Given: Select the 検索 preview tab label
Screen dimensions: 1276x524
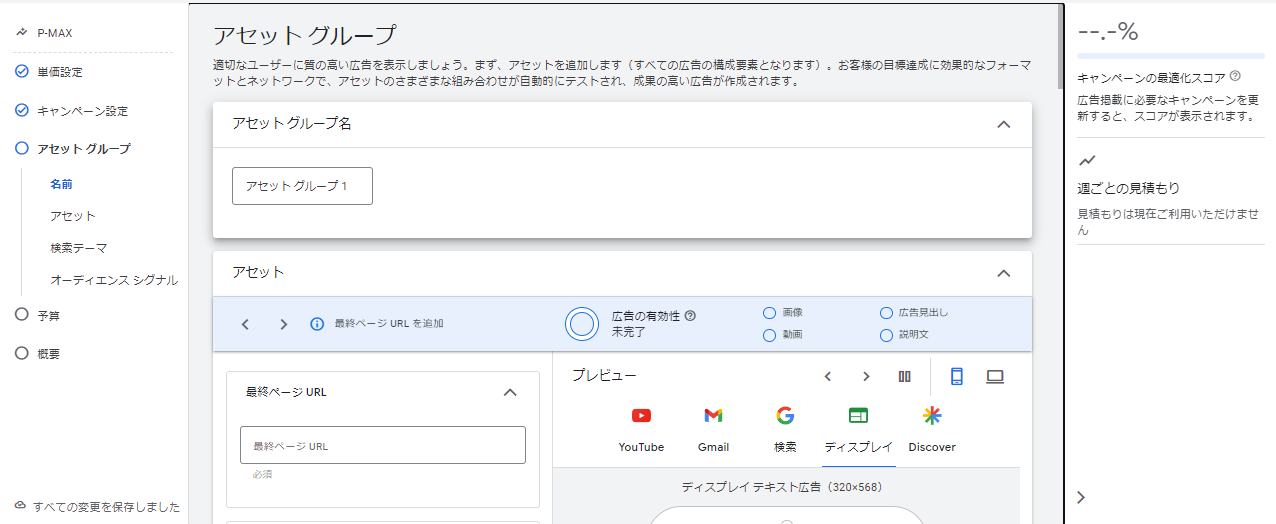Looking at the screenshot, I should 785,447.
